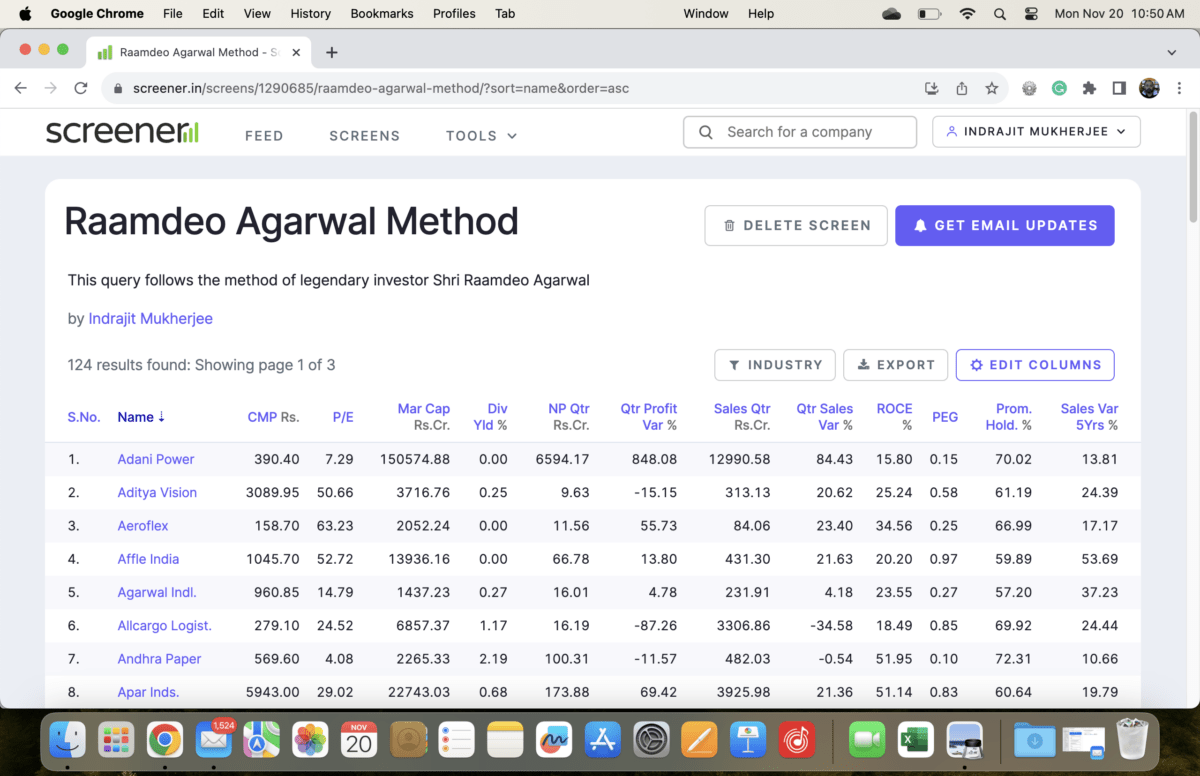1200x776 pixels.
Task: Open the Chrome extensions puzzle icon
Action: [1089, 88]
